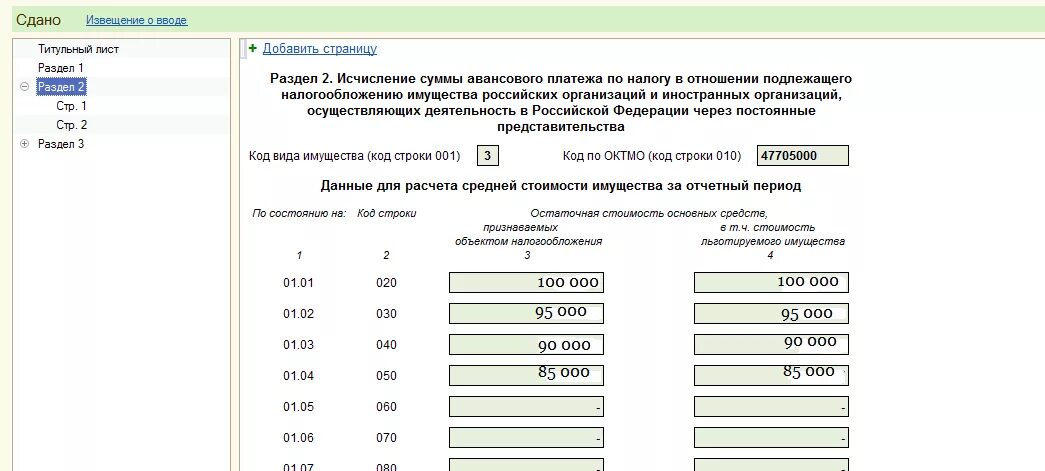
Task: Click column 4 empty field for row 060
Action: pyautogui.click(x=771, y=406)
